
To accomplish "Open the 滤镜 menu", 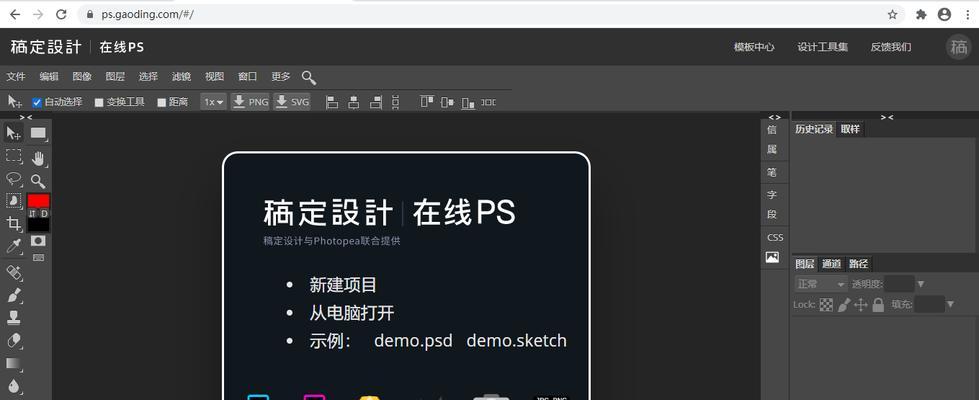I will (181, 77).
